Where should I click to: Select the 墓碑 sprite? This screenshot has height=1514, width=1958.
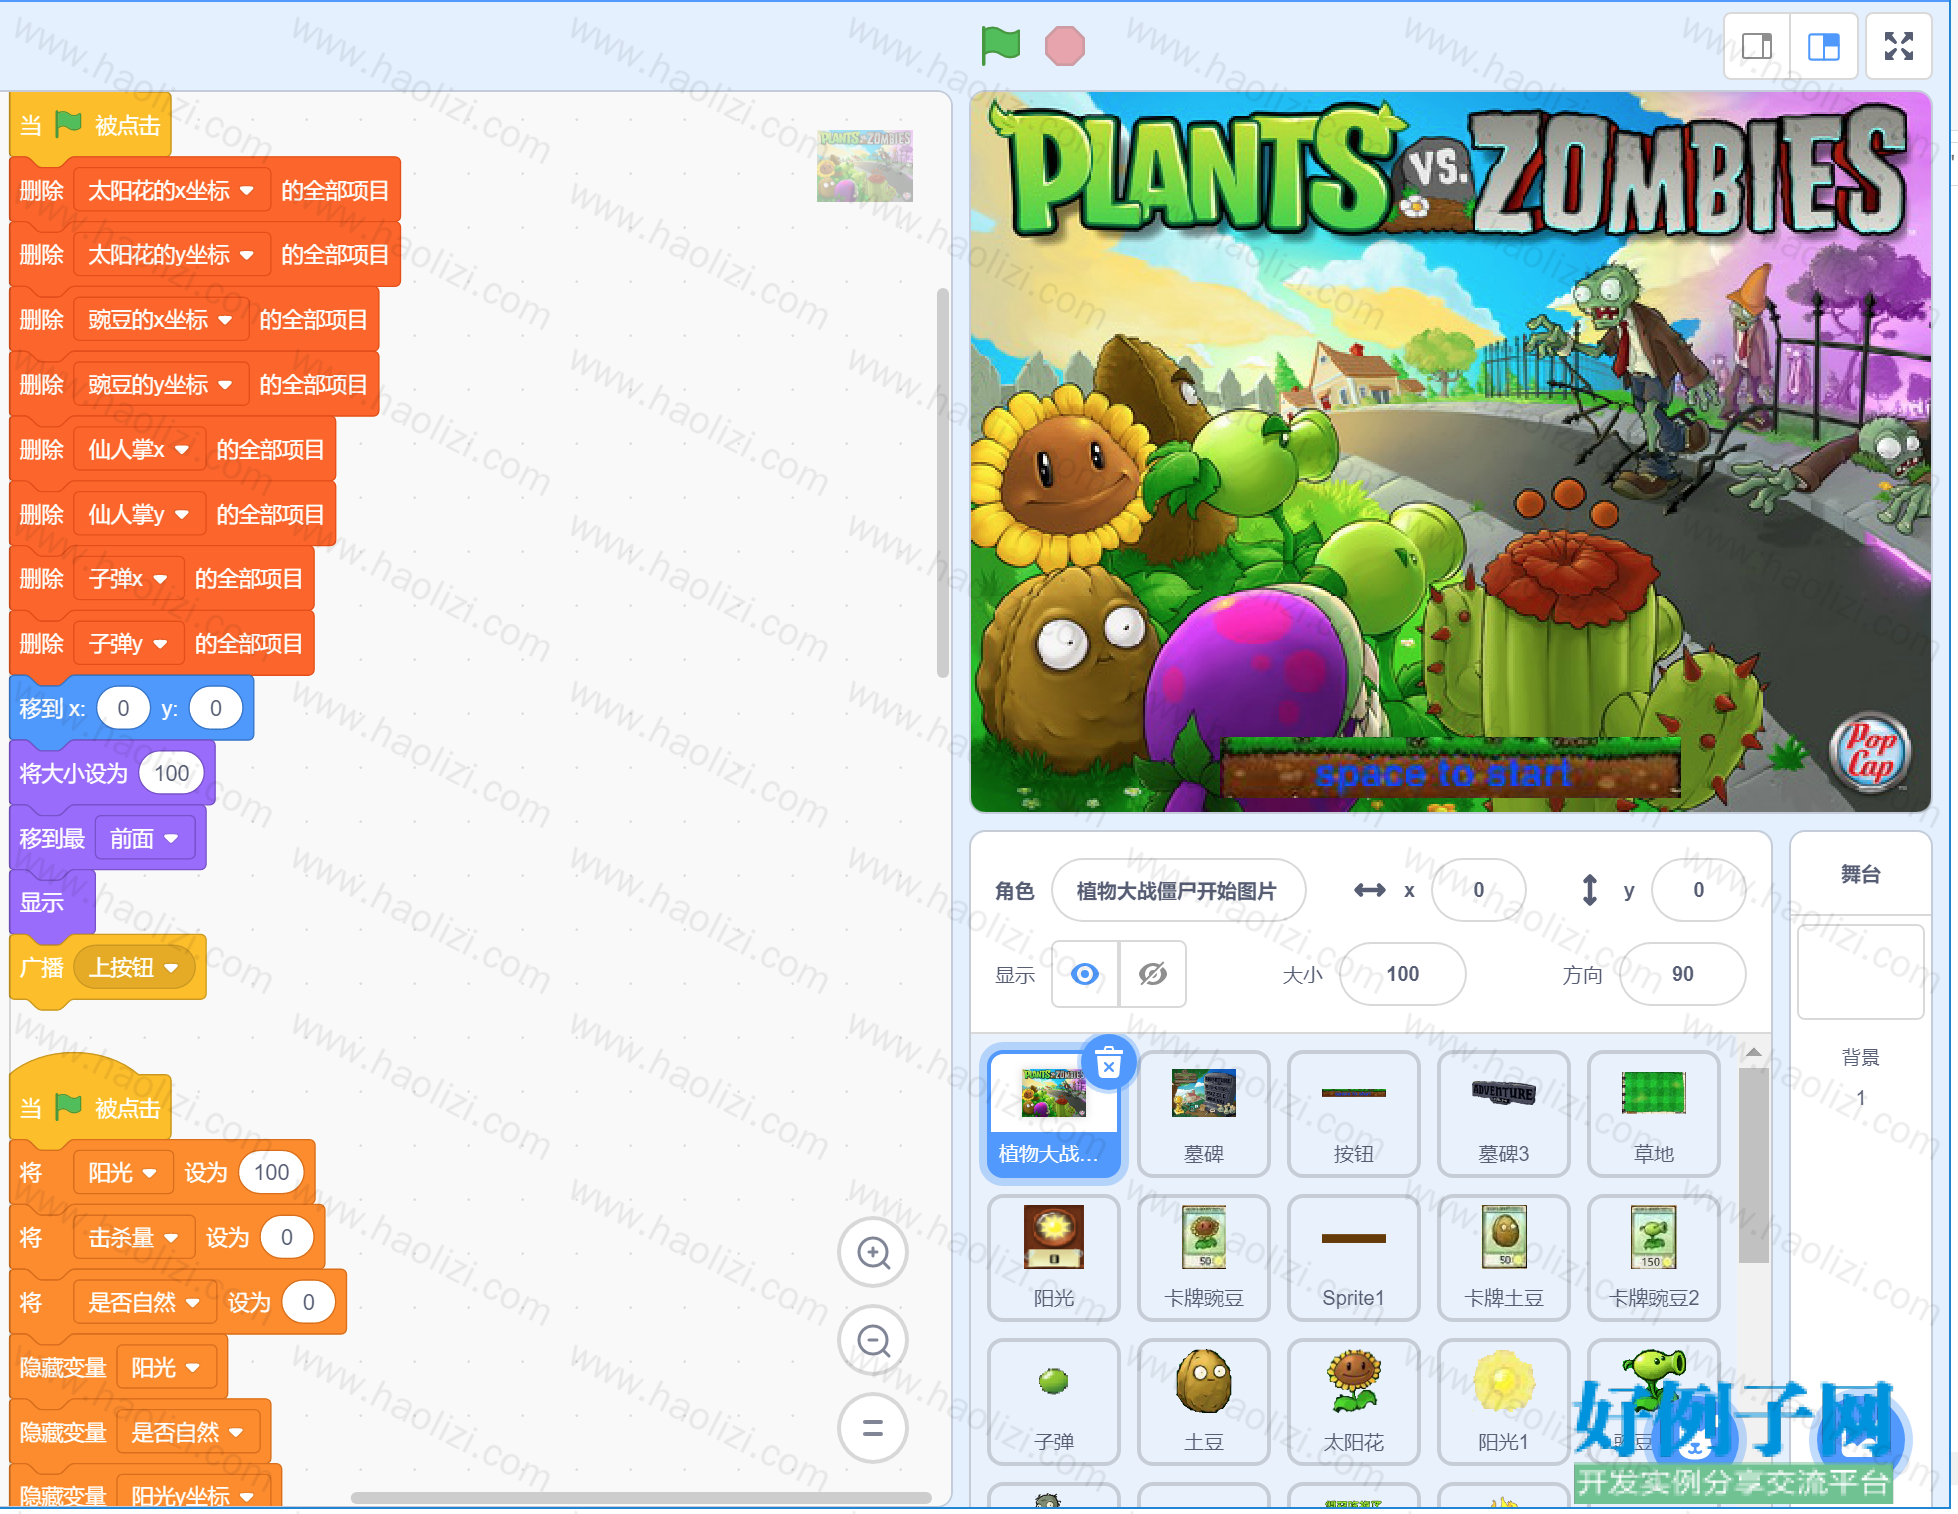pos(1204,1114)
